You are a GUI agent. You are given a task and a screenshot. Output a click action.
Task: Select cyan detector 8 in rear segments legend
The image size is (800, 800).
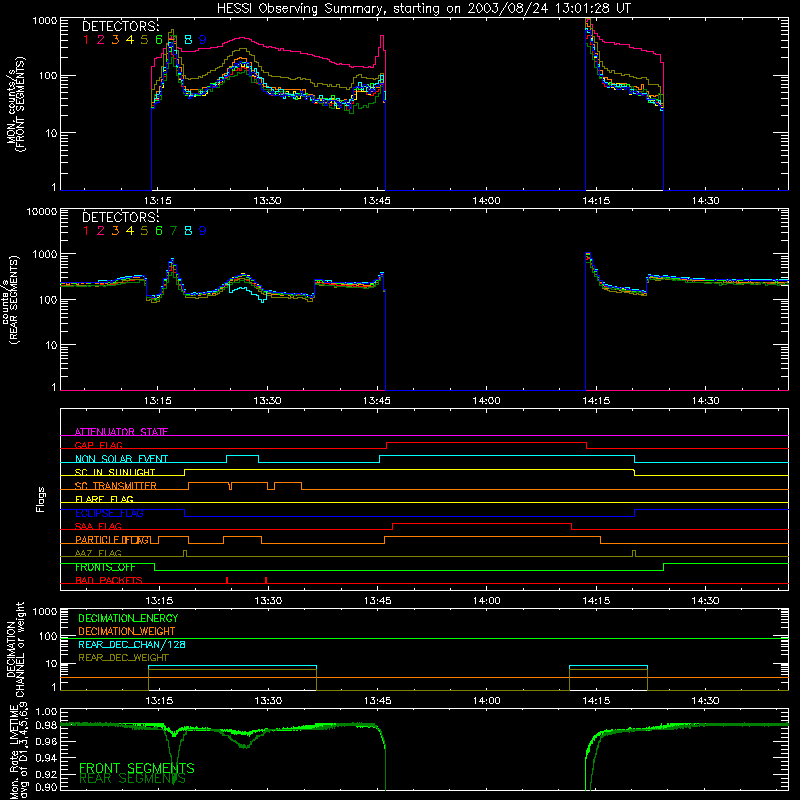coord(188,231)
